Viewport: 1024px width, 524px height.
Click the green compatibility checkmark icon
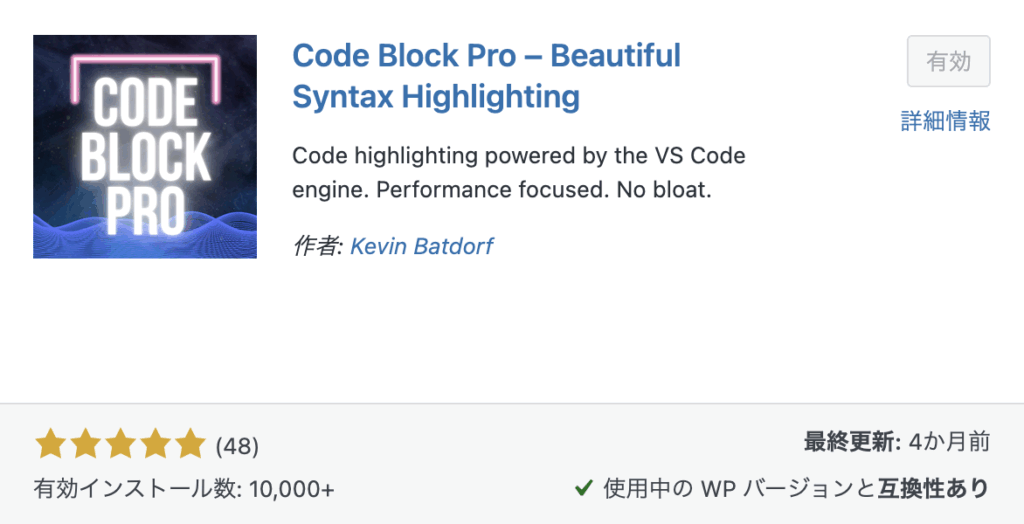584,489
